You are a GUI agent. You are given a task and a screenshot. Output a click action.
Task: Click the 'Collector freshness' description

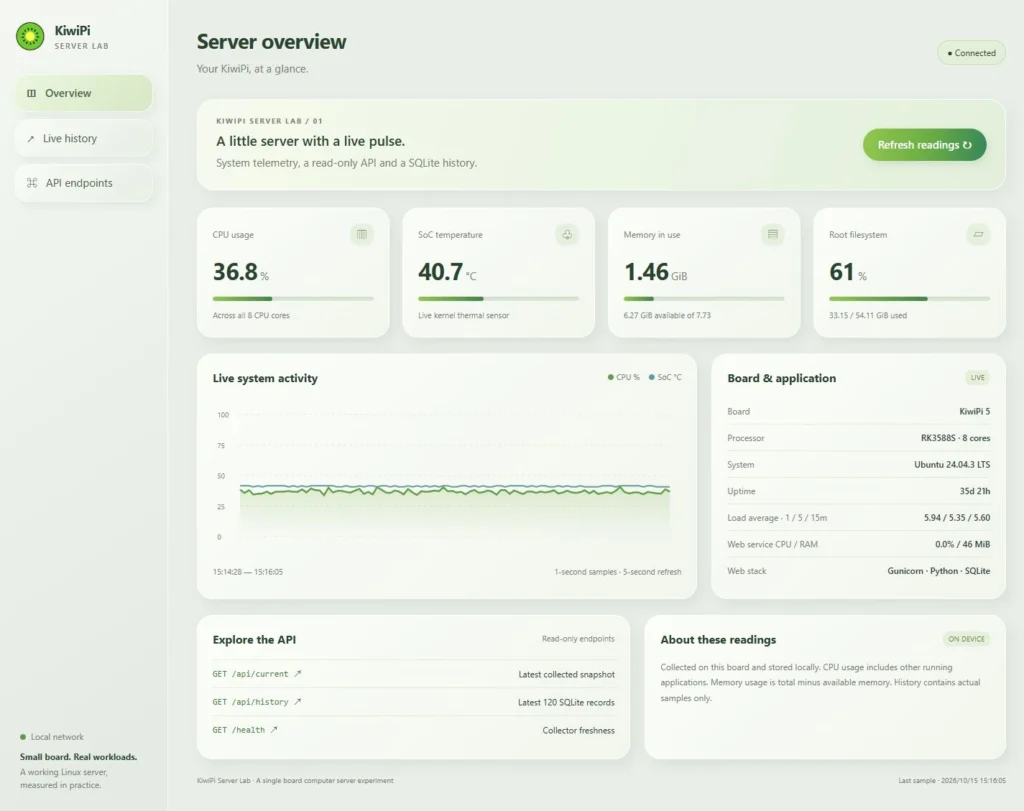click(579, 731)
